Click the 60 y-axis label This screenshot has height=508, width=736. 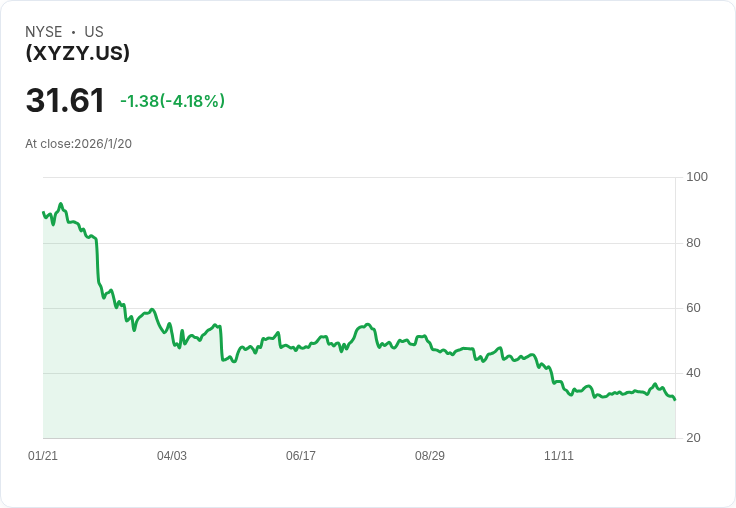(693, 308)
